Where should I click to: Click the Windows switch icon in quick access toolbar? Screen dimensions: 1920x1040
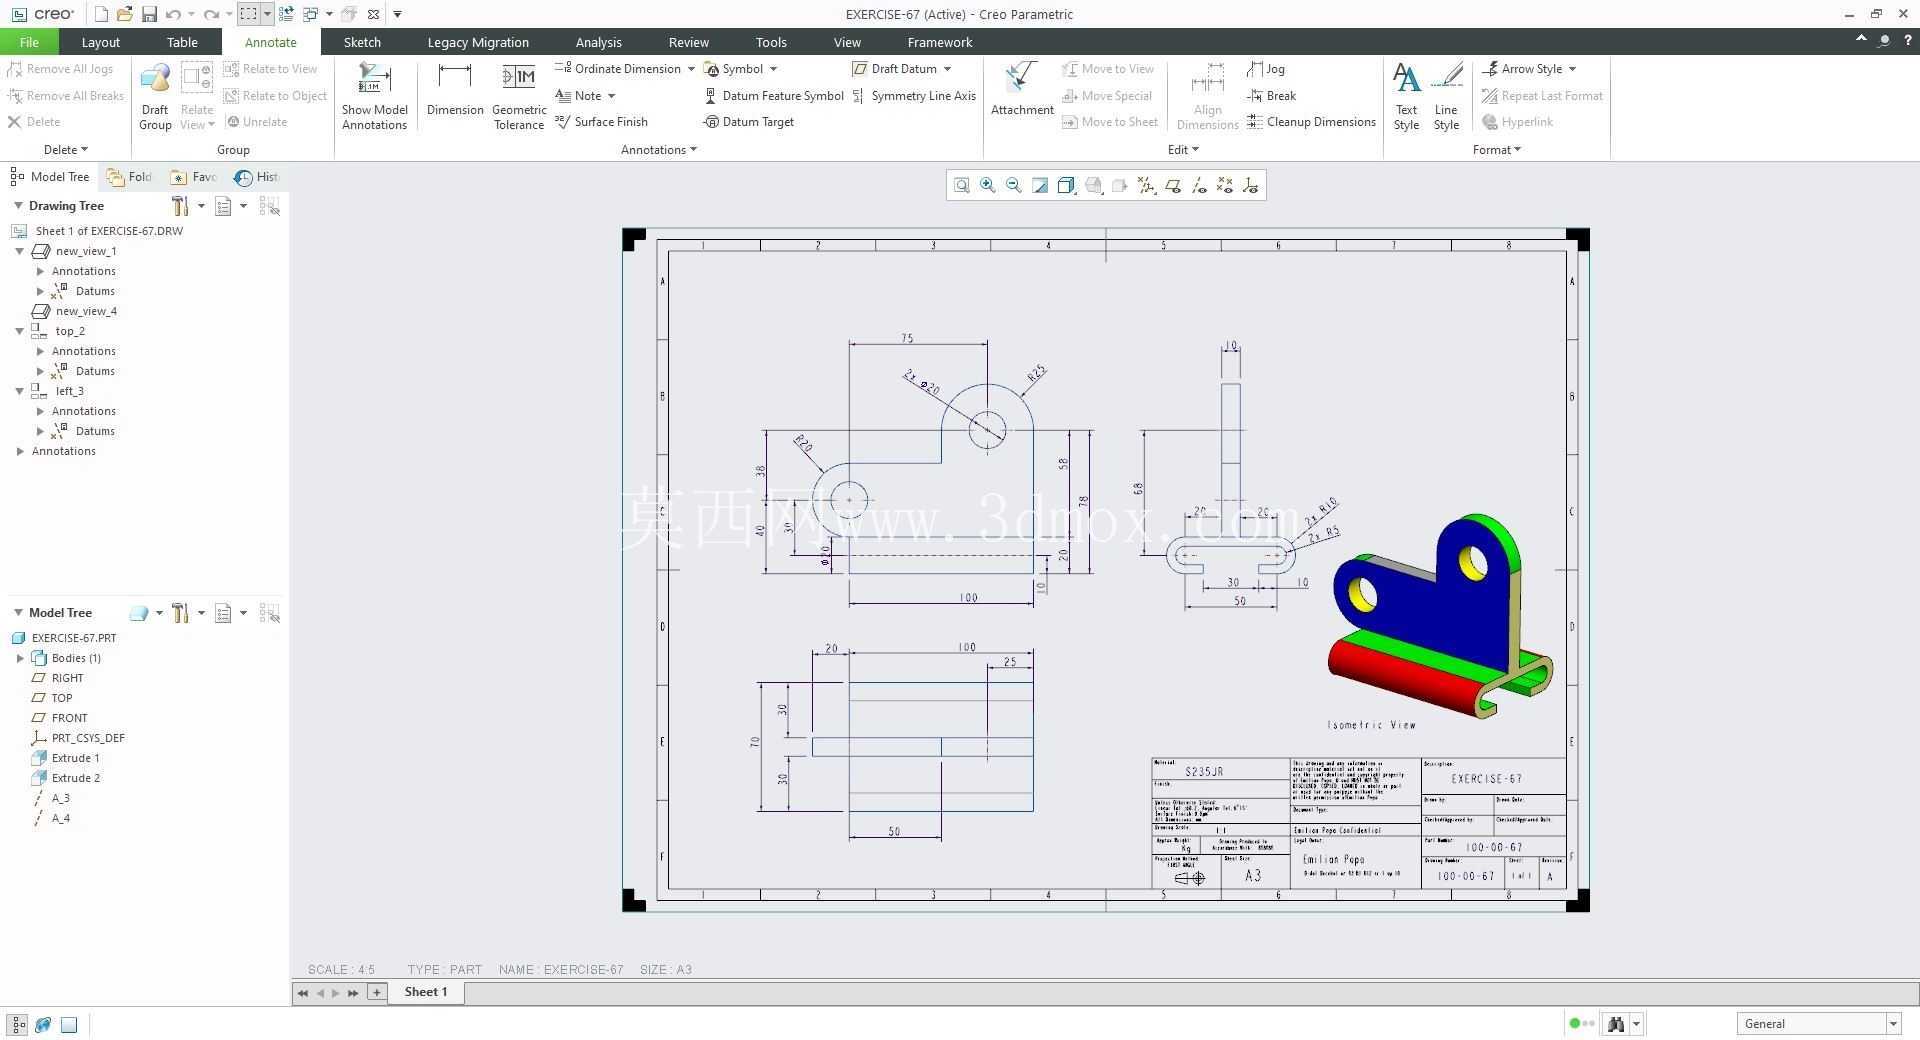tap(310, 14)
